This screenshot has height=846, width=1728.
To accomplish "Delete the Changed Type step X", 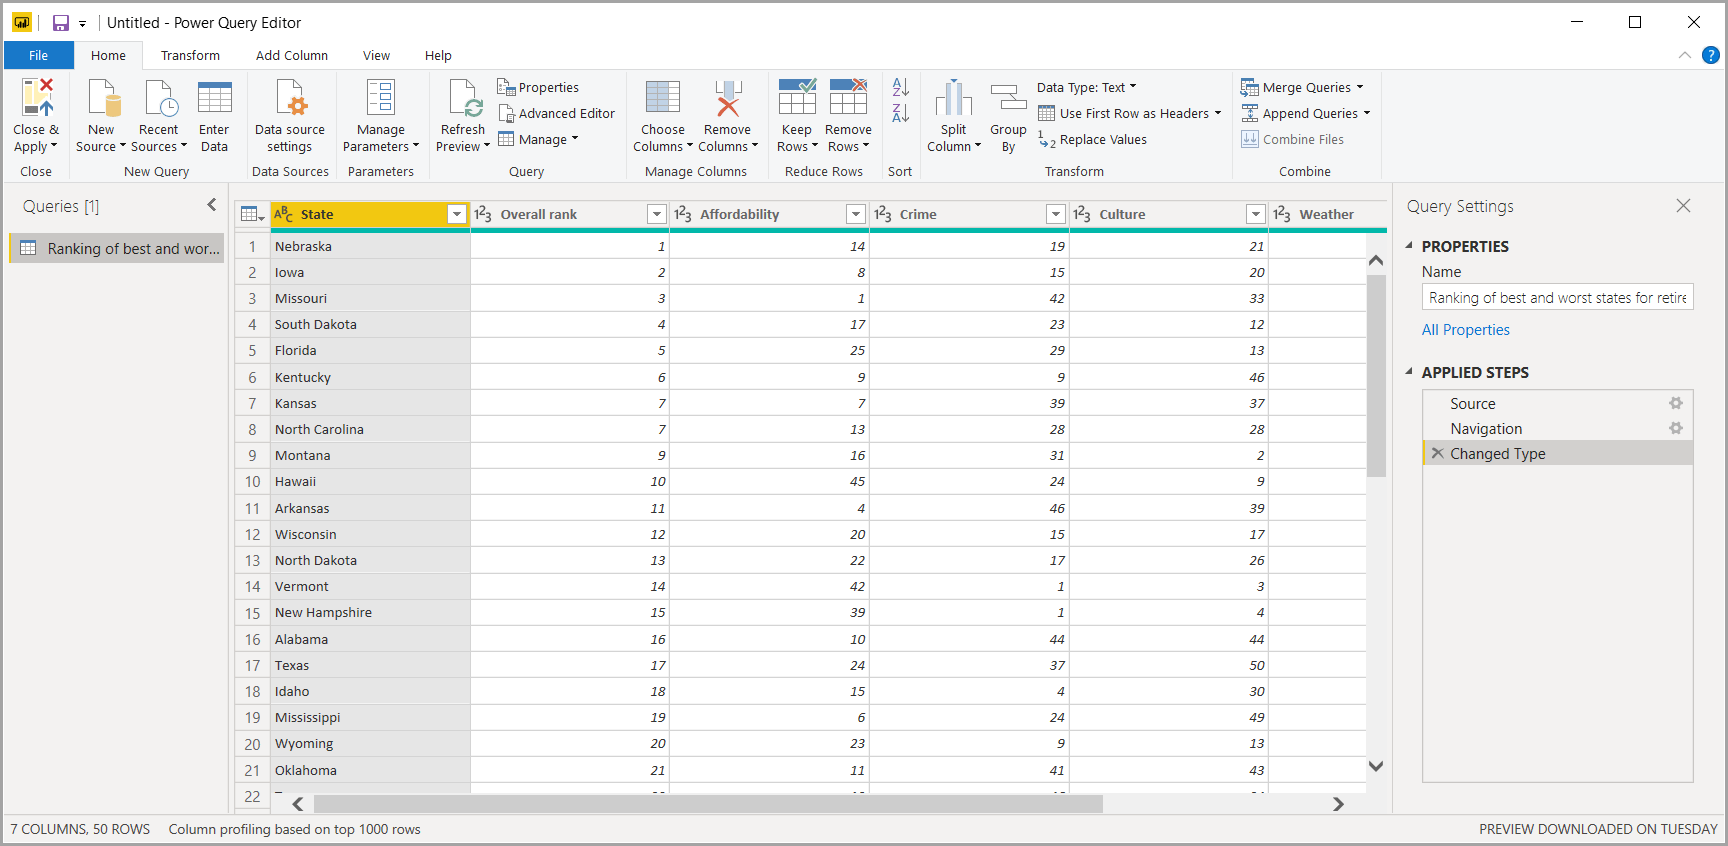I will (x=1437, y=453).
